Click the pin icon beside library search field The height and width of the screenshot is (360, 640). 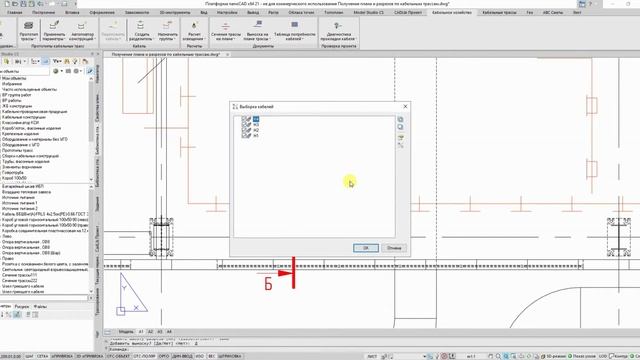pyautogui.click(x=90, y=71)
